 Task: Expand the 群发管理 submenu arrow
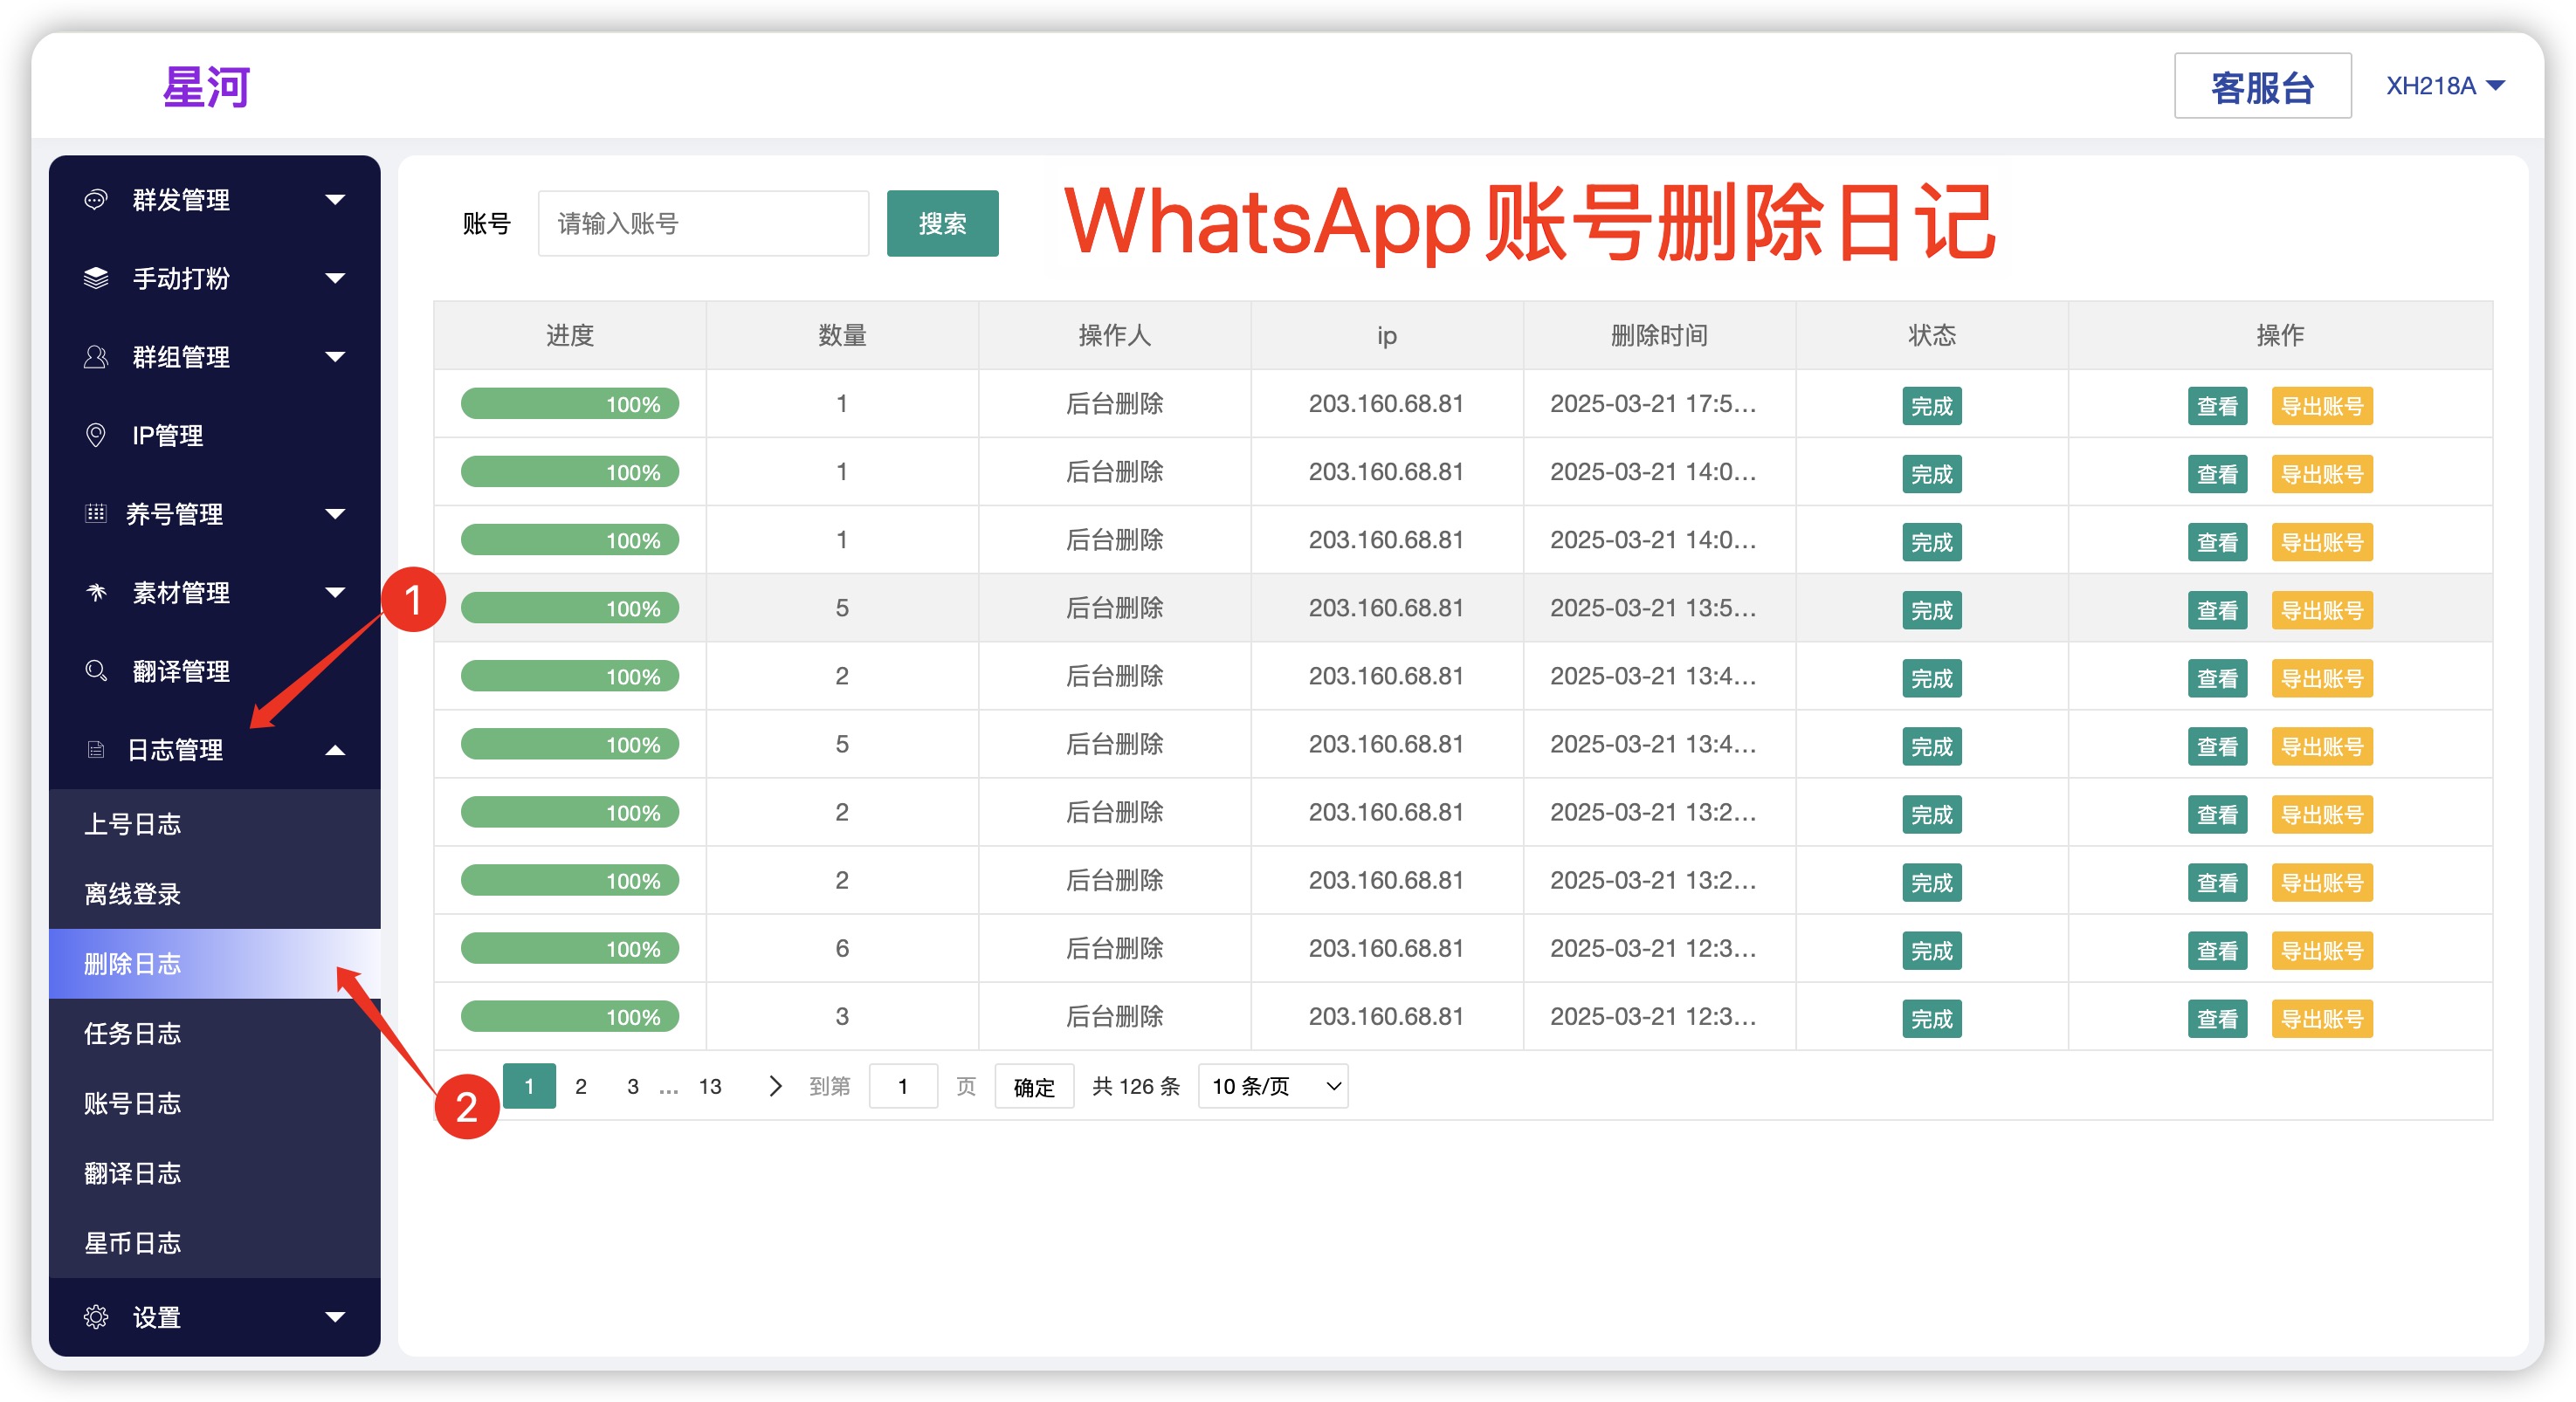[x=335, y=199]
